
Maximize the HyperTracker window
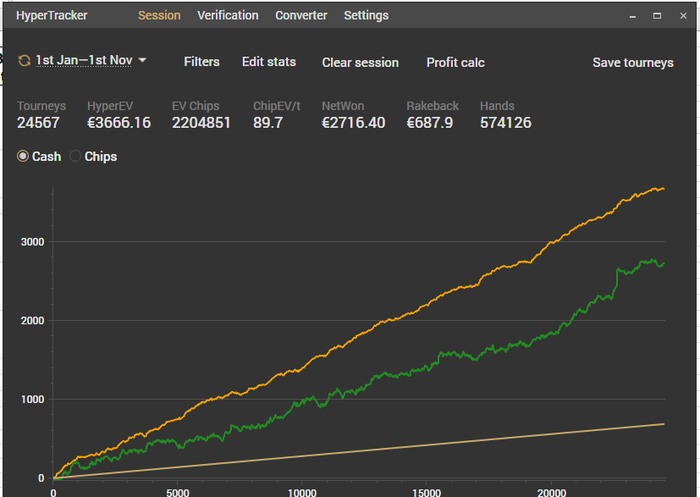[x=657, y=16]
